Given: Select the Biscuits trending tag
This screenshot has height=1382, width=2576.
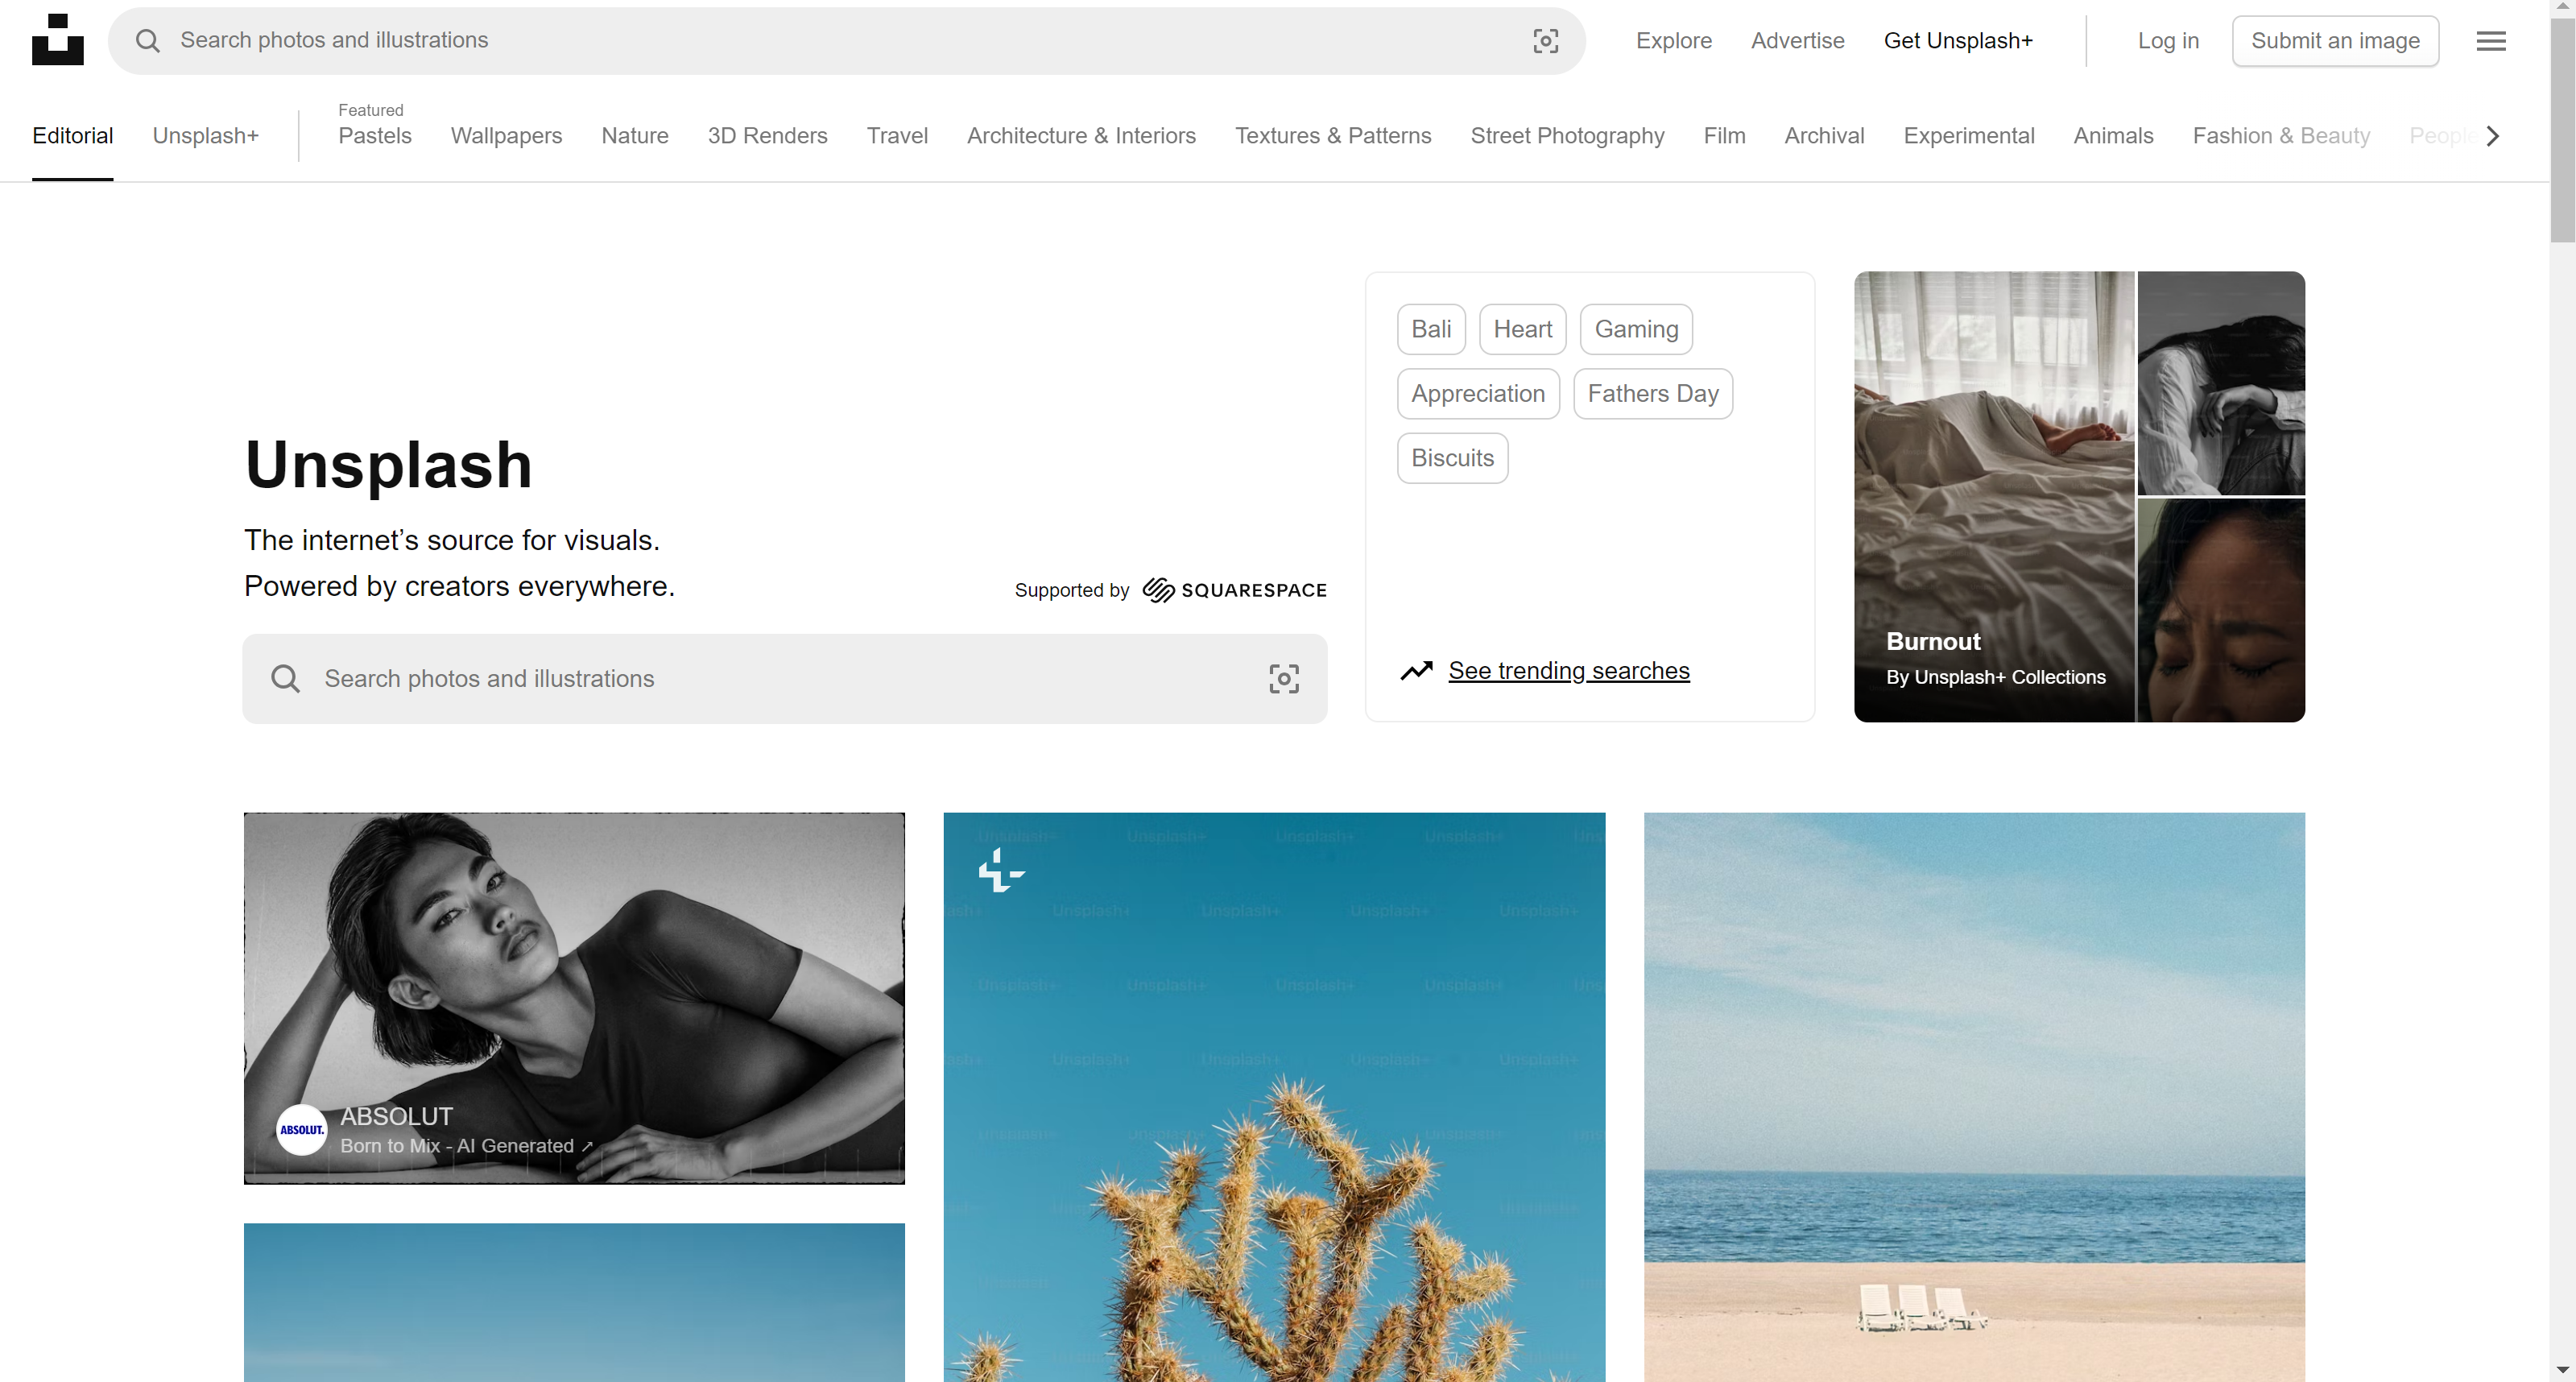Looking at the screenshot, I should [x=1452, y=458].
